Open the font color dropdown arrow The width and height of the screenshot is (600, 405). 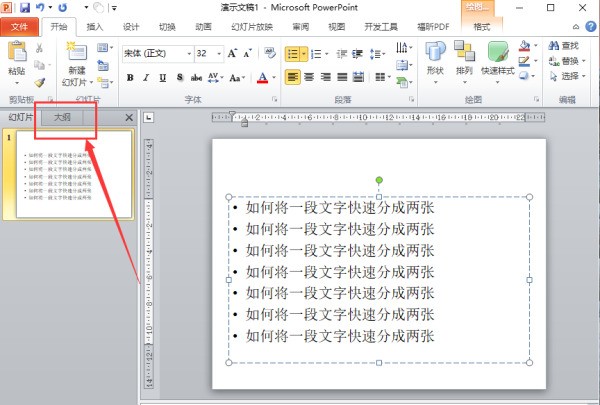click(x=274, y=77)
